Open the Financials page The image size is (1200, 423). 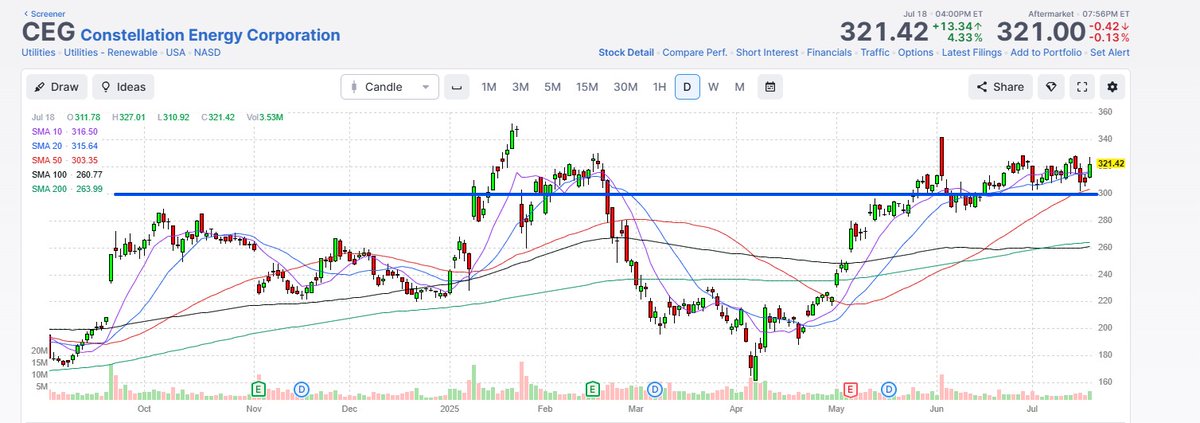point(830,51)
